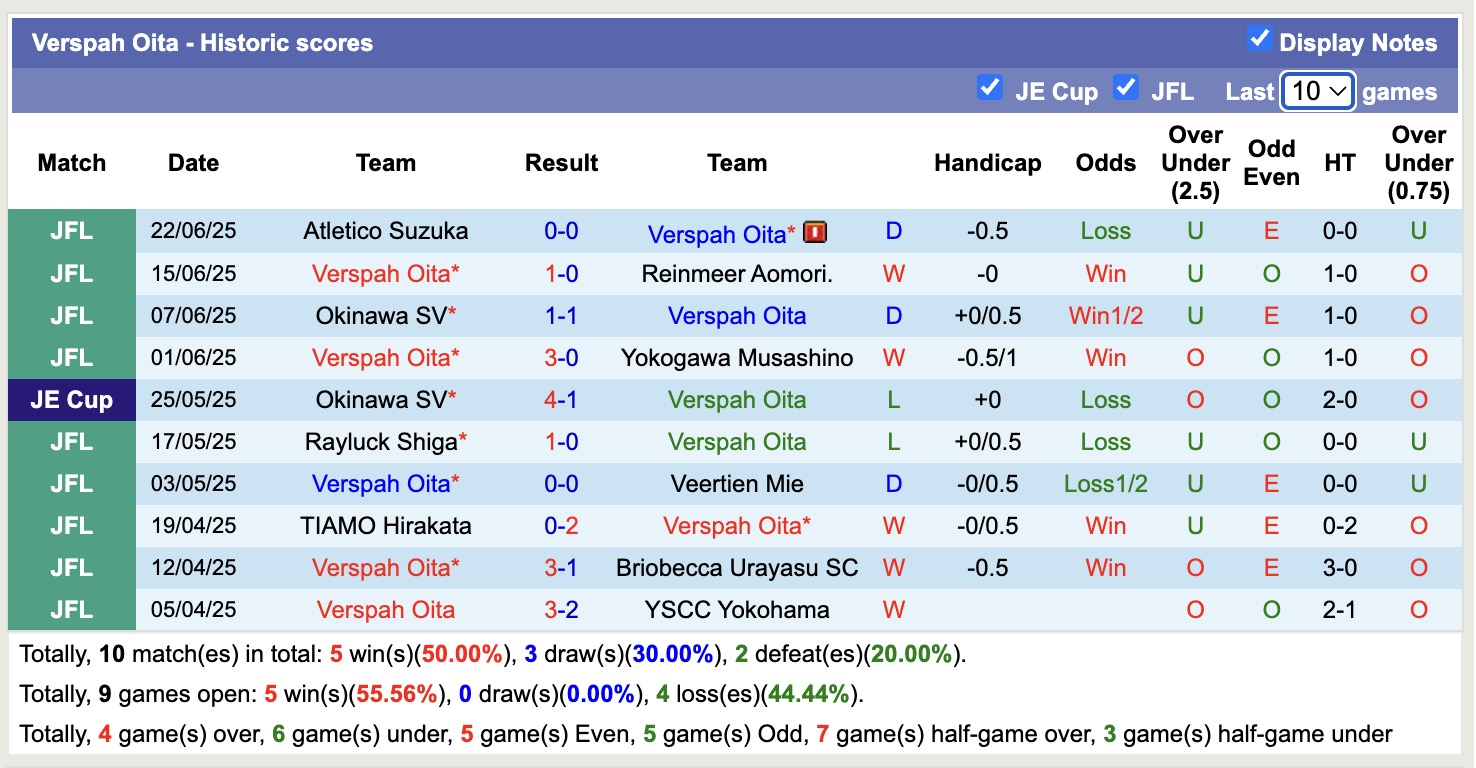Click the JFL badge on the top match row

pyautogui.click(x=71, y=231)
